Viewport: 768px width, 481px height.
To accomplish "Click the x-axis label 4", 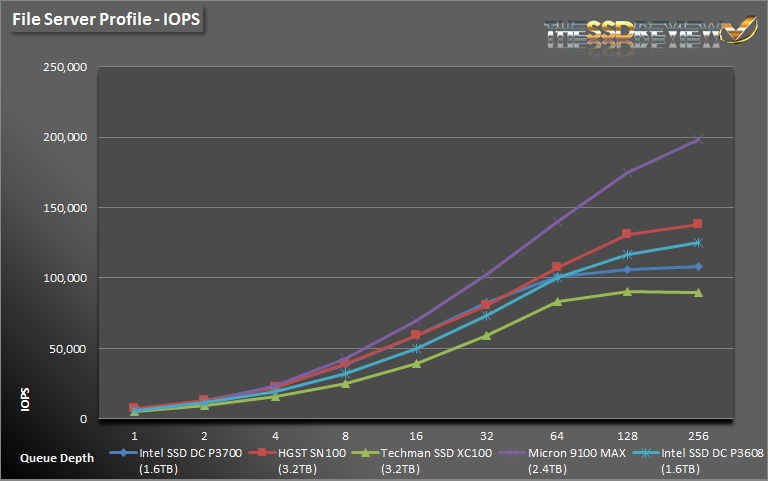I will coord(275,436).
